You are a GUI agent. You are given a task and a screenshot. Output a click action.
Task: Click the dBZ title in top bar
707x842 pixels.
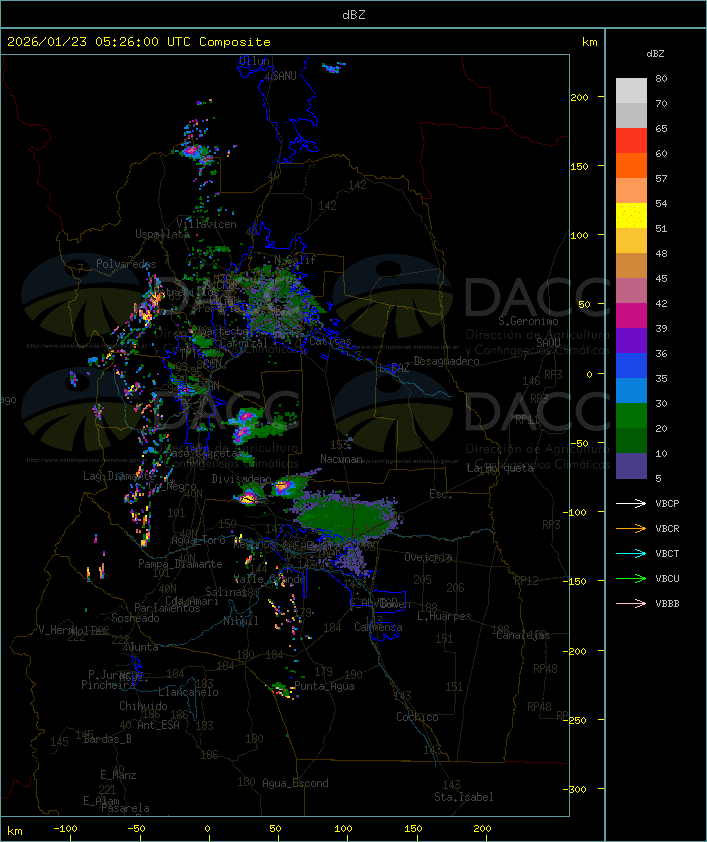tap(354, 14)
